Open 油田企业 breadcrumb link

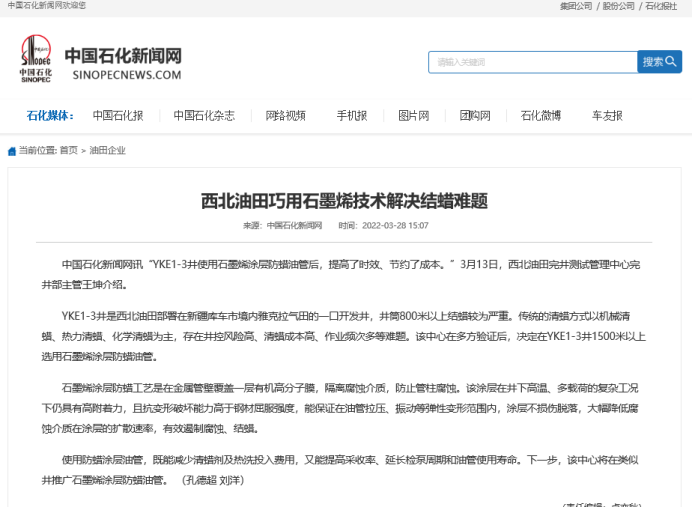coord(107,150)
